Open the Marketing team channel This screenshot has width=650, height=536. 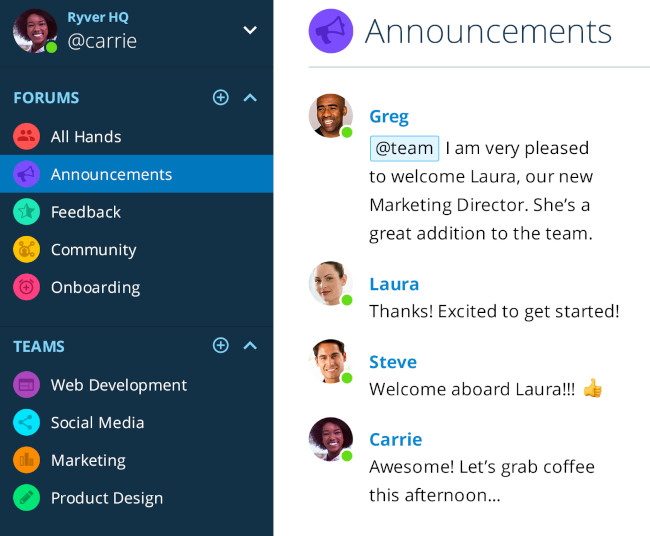click(88, 461)
